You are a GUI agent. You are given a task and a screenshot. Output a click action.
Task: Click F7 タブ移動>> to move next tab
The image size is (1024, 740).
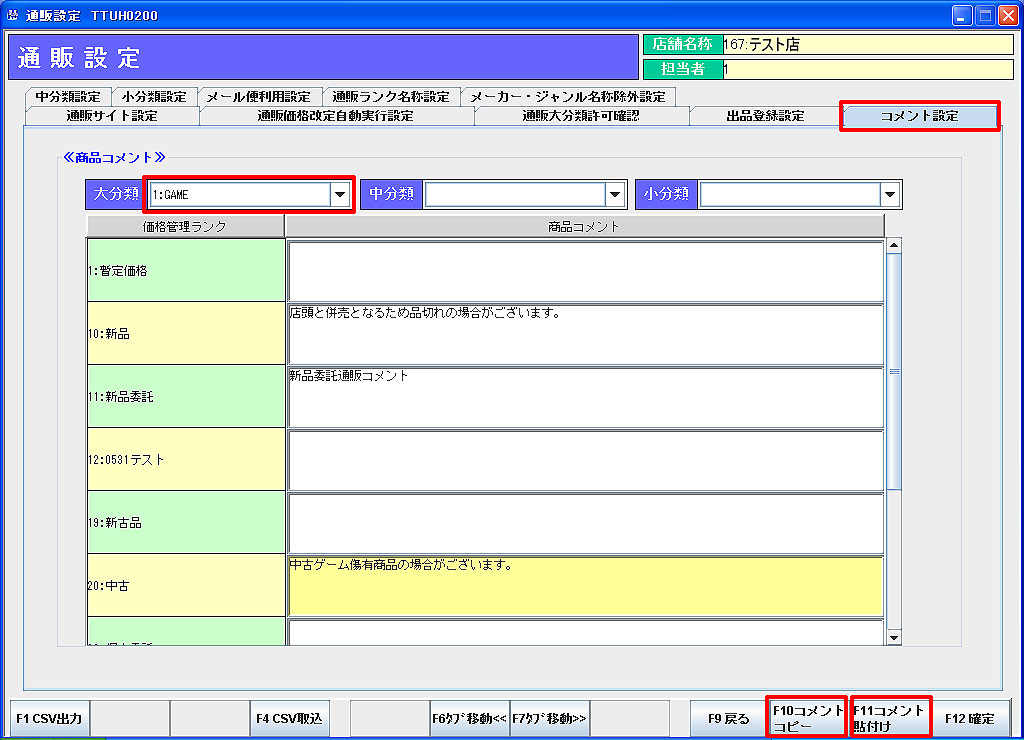tap(550, 718)
